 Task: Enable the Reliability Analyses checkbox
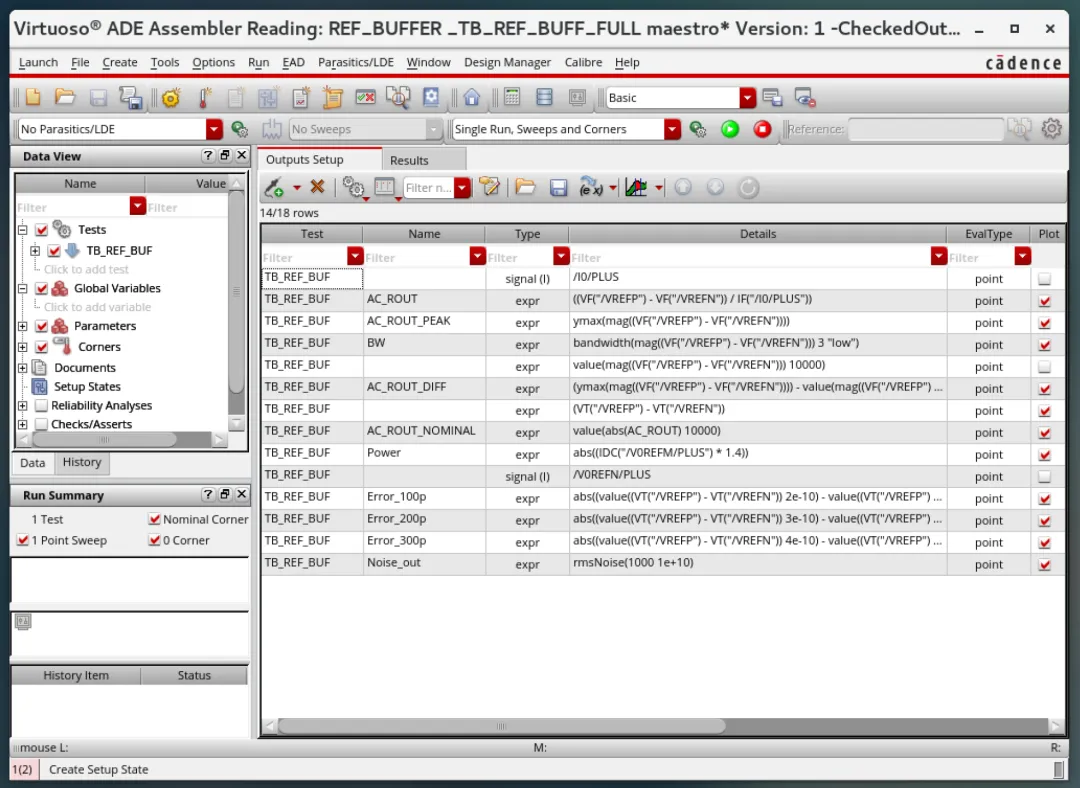(x=41, y=406)
